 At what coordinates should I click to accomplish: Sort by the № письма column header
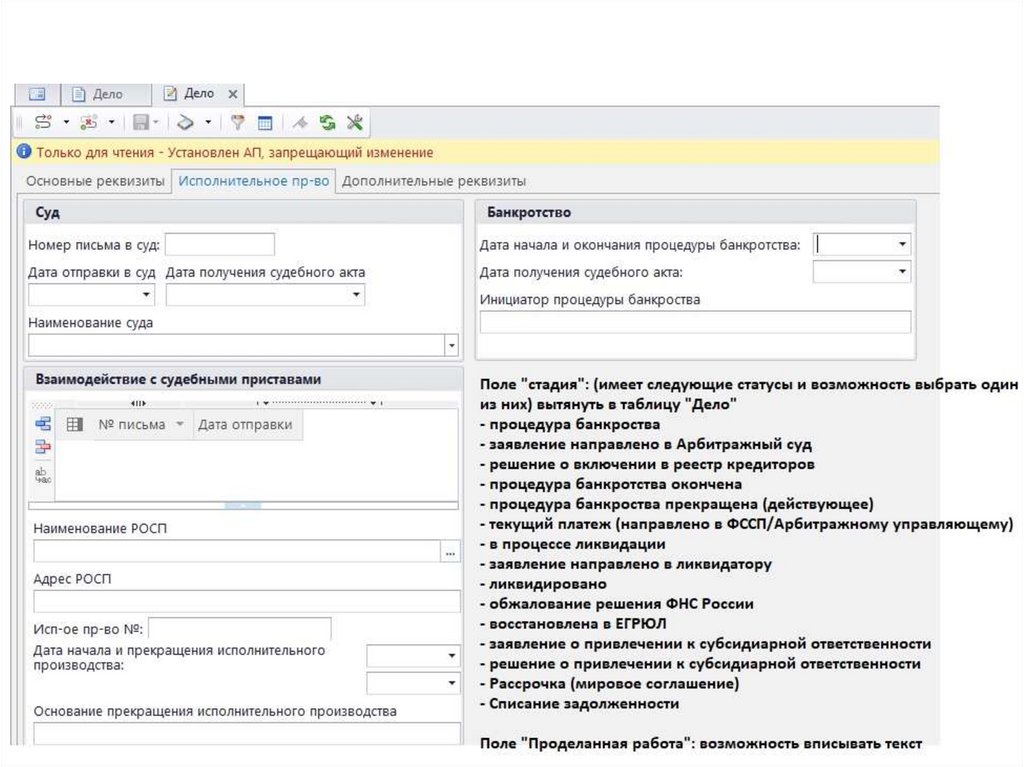(x=131, y=425)
